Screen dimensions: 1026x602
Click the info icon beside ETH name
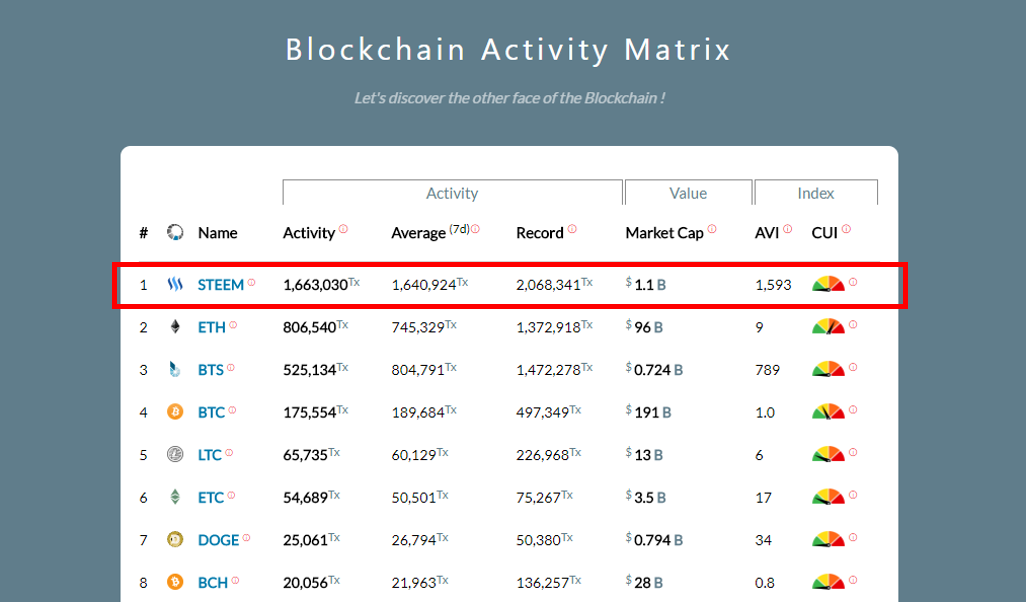pyautogui.click(x=233, y=325)
